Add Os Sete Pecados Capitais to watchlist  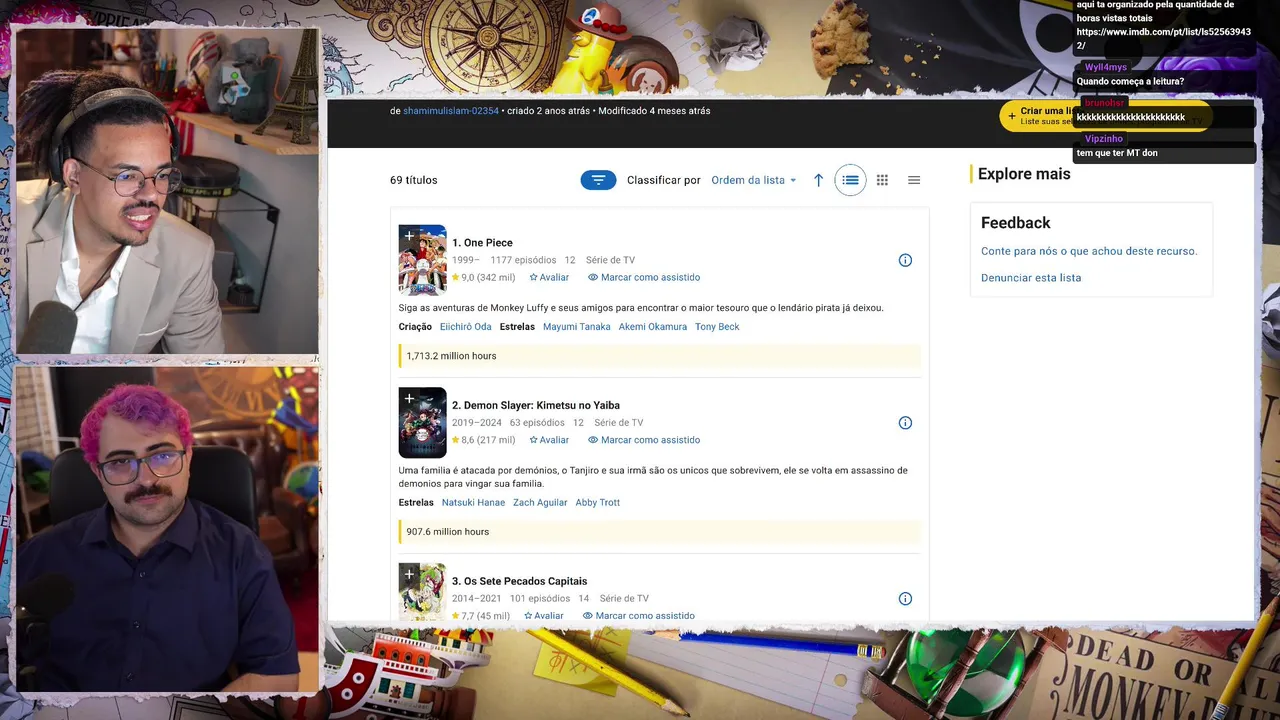click(409, 574)
